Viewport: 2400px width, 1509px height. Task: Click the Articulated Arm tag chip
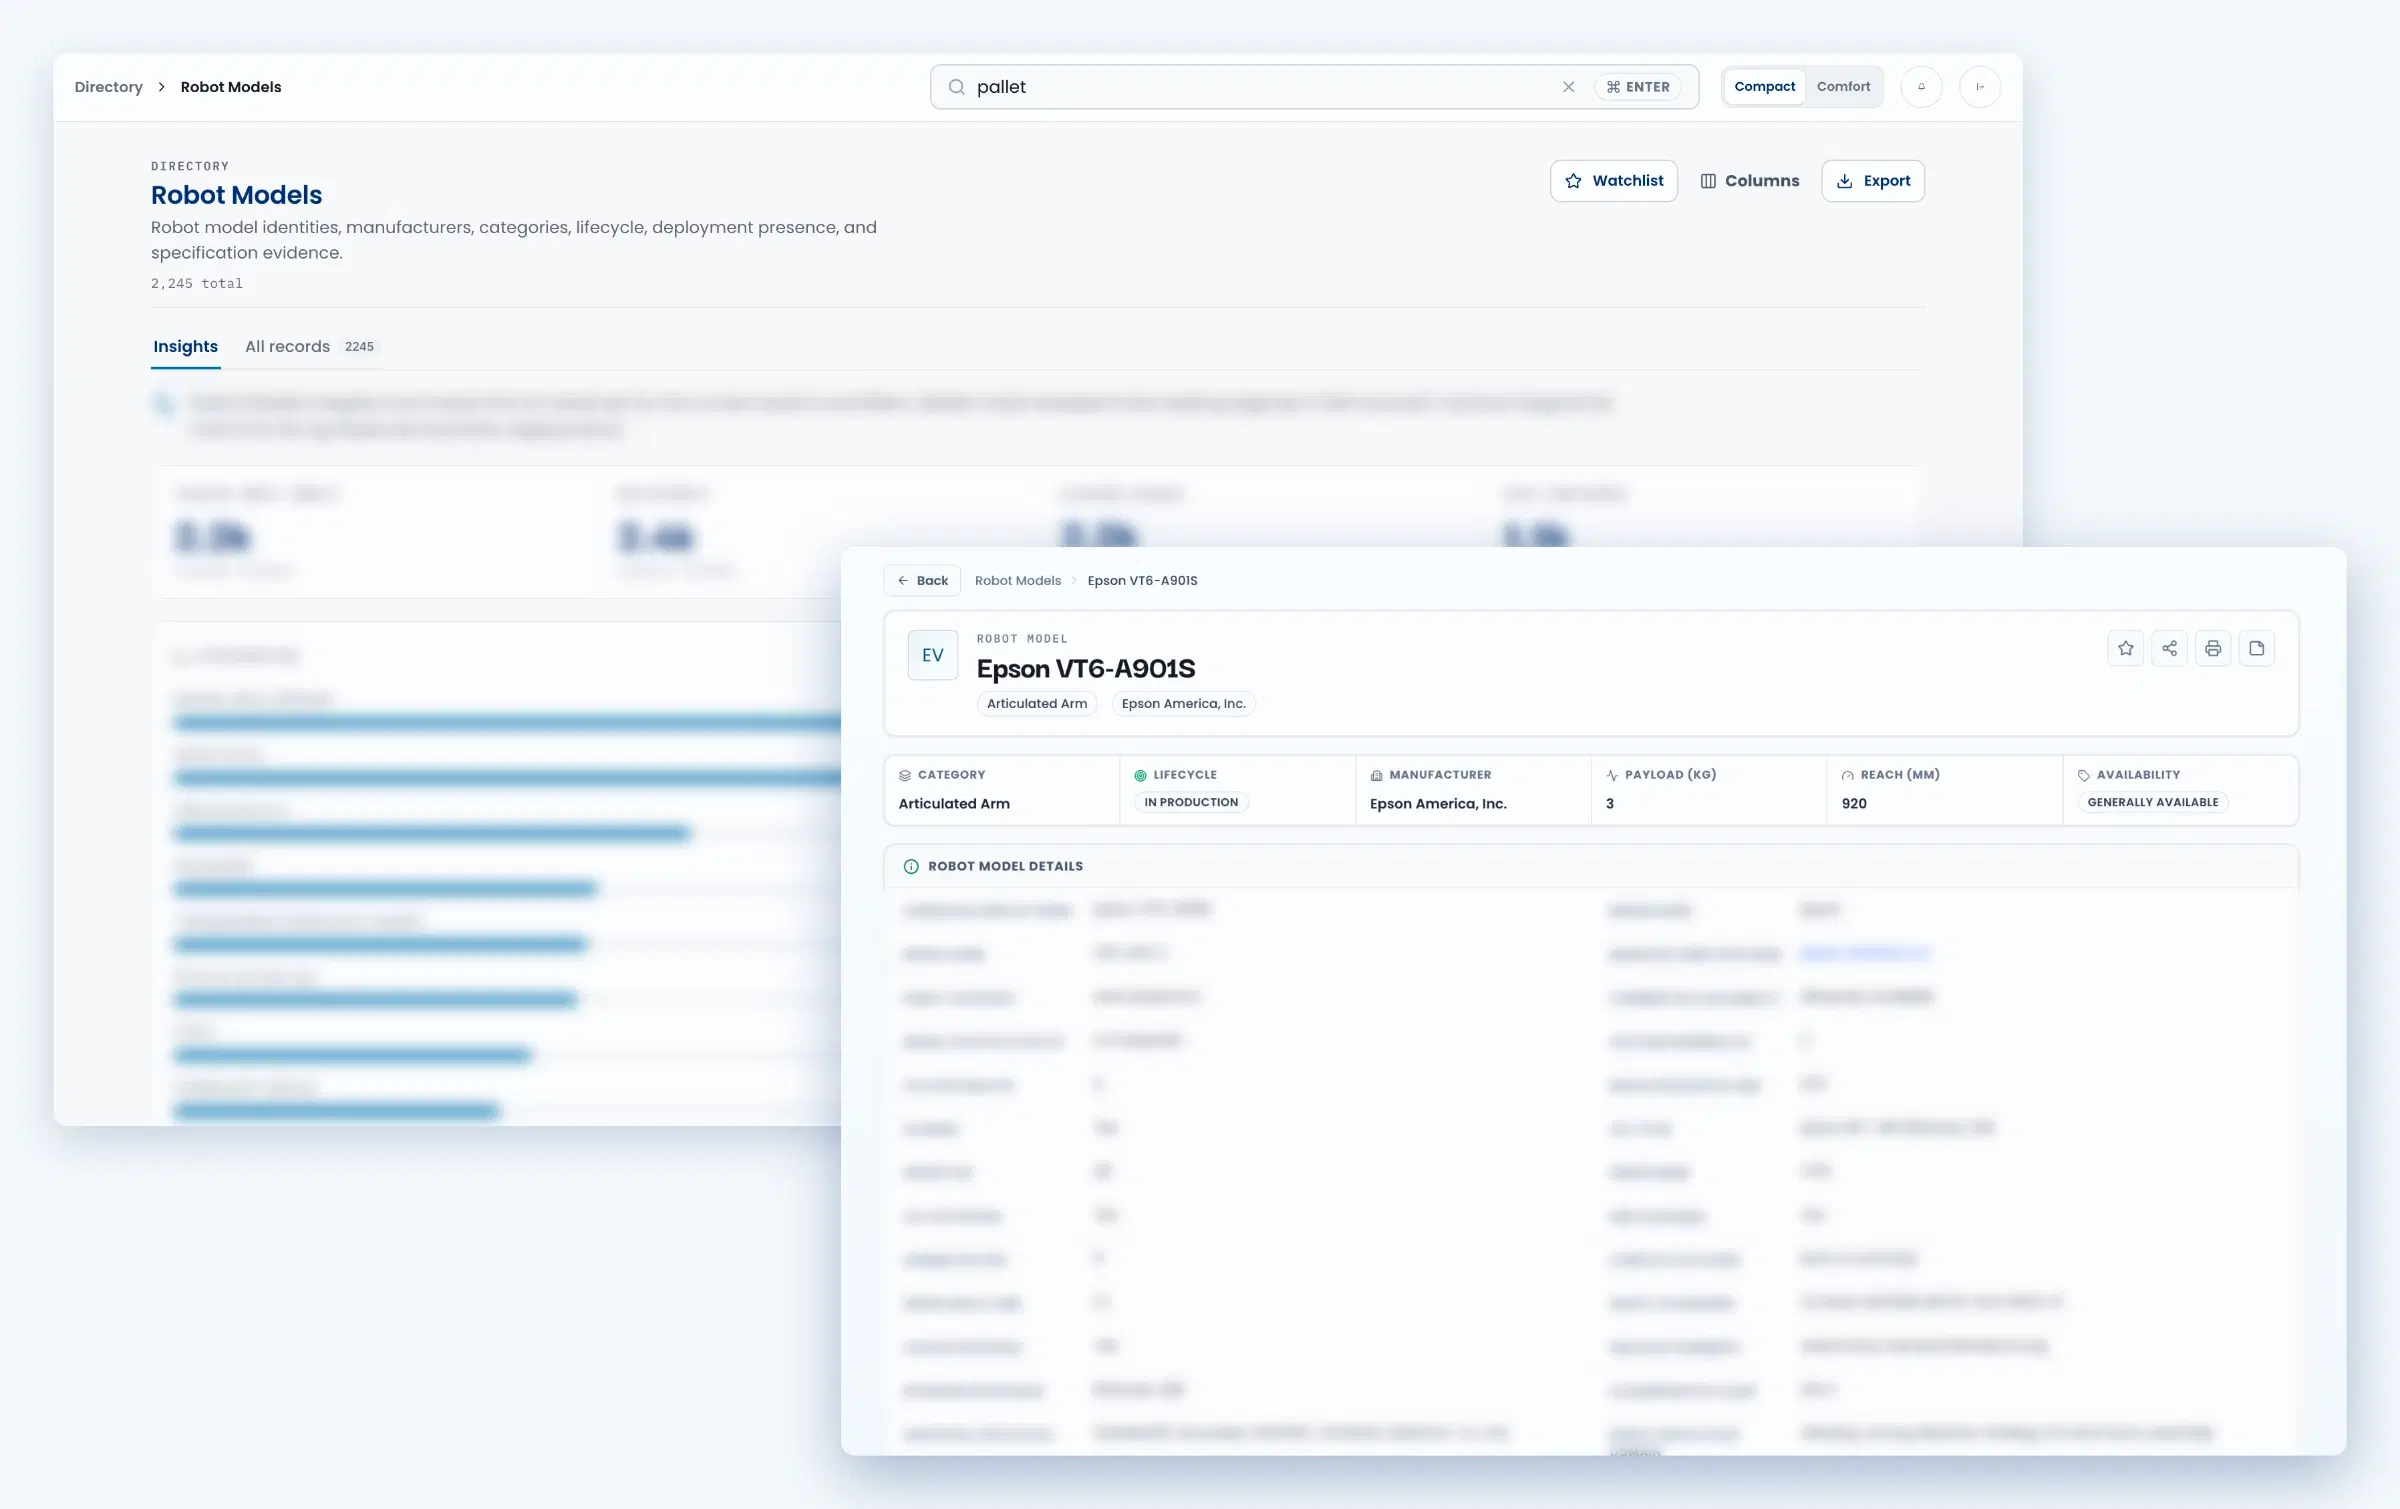pos(1037,704)
